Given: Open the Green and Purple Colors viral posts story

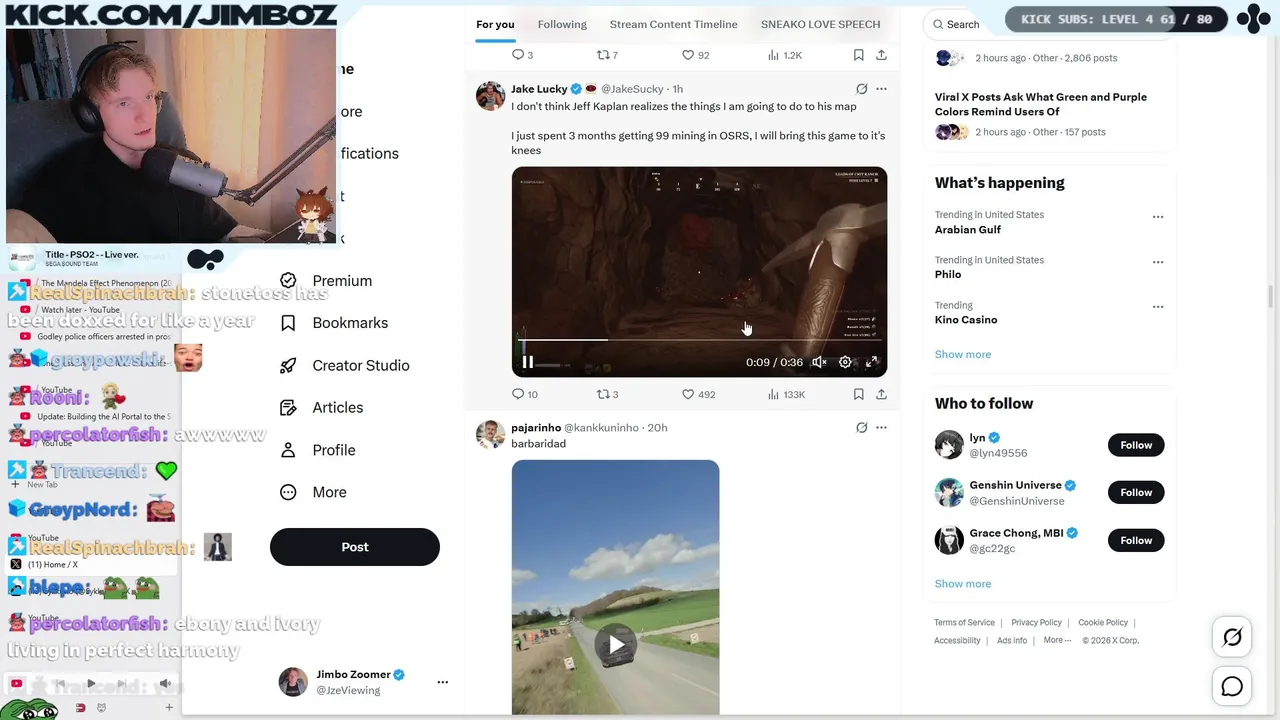Looking at the screenshot, I should click(1040, 104).
